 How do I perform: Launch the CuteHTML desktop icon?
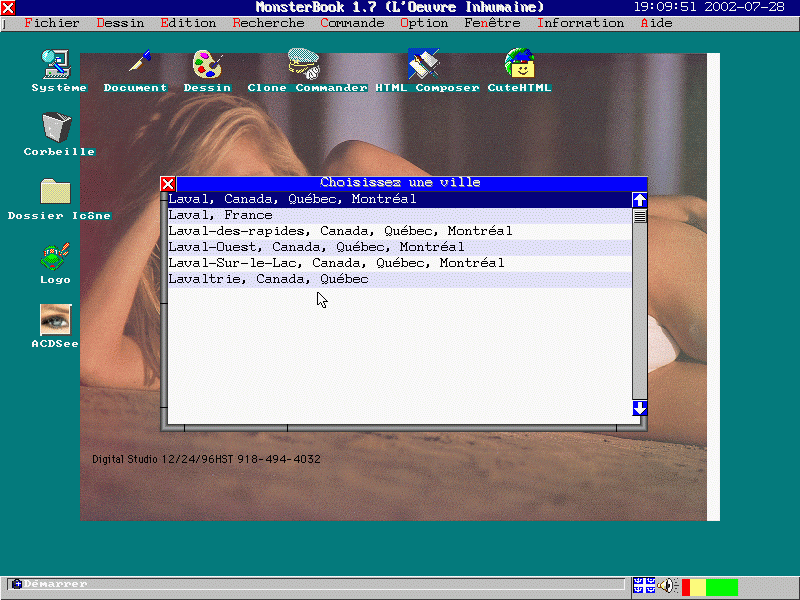(x=519, y=65)
